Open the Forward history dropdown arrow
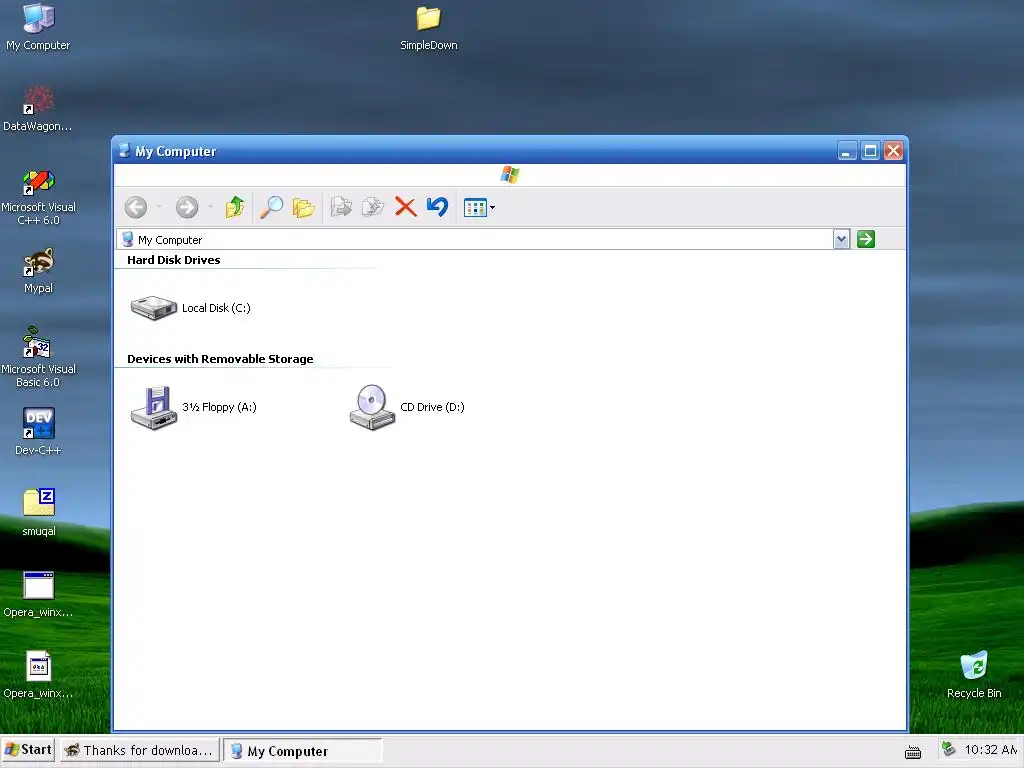This screenshot has width=1024, height=768. coord(210,208)
